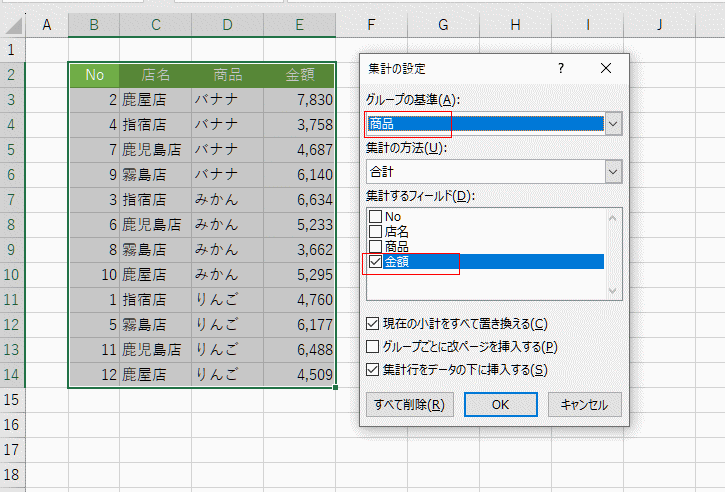
Task: Check the No field checkbox
Action: point(375,216)
